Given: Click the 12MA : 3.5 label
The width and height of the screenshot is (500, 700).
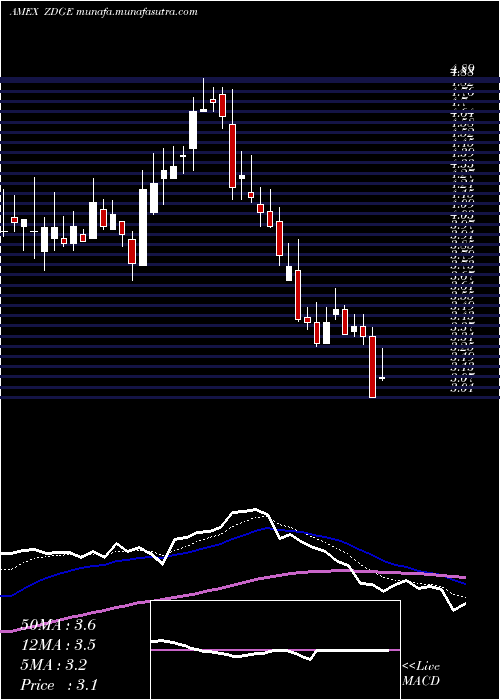Looking at the screenshot, I should [x=58, y=645].
